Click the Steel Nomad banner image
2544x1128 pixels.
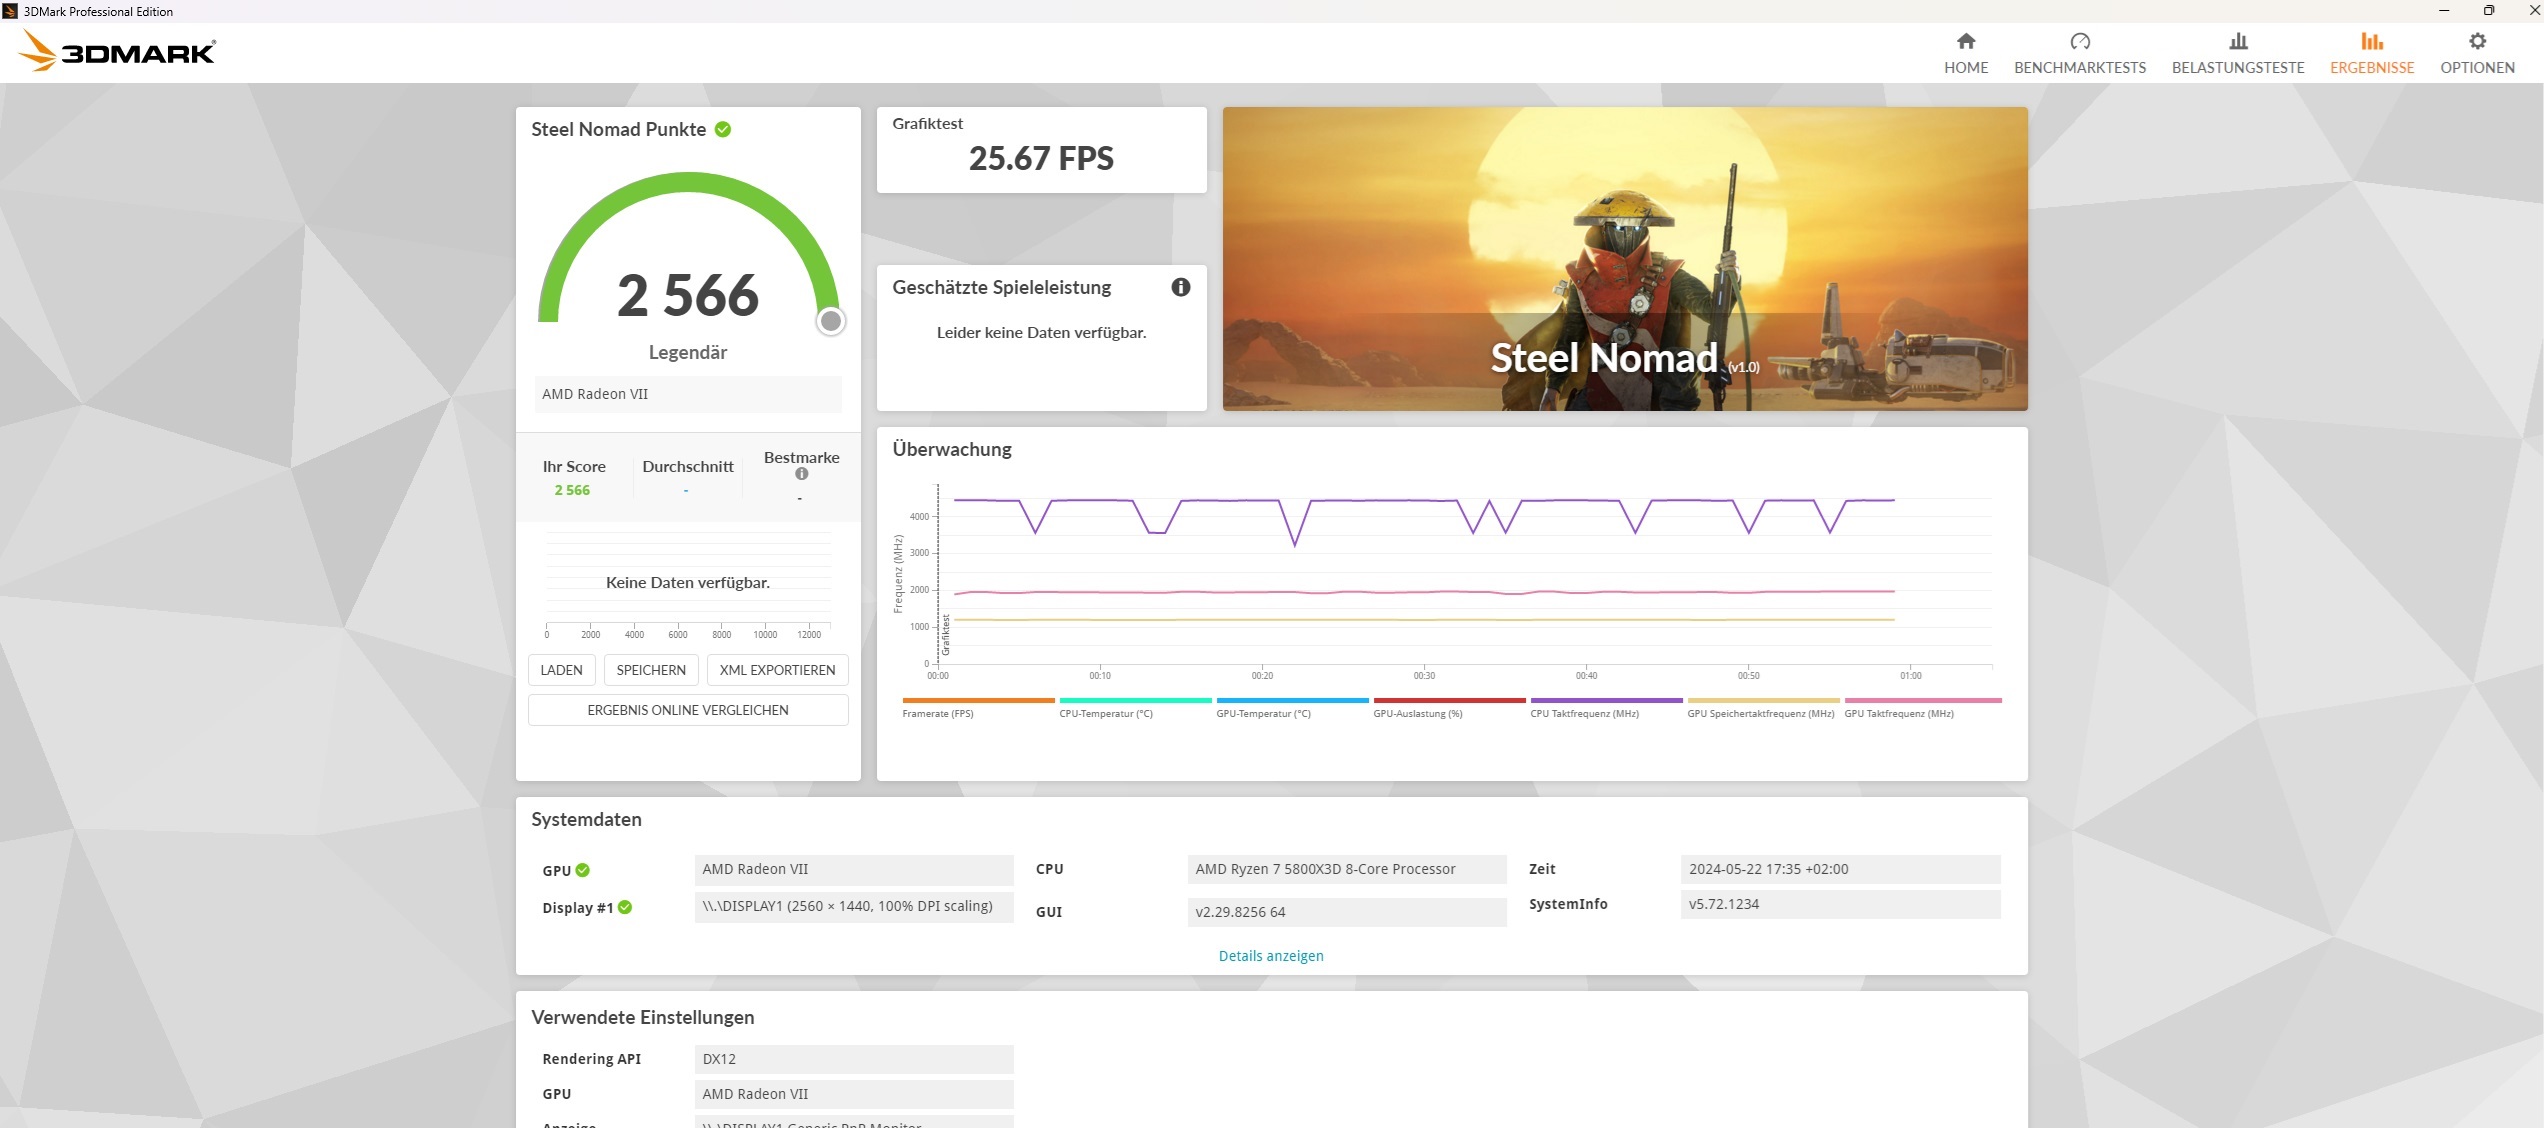pos(1624,258)
